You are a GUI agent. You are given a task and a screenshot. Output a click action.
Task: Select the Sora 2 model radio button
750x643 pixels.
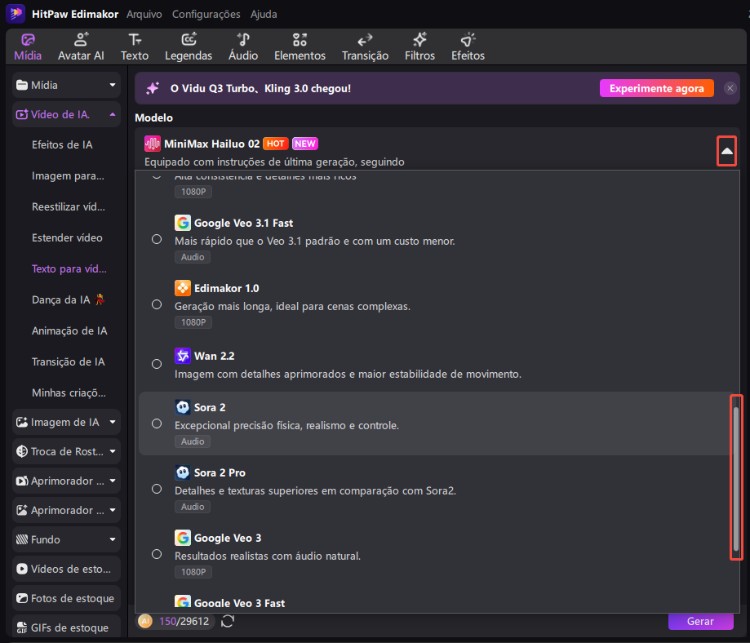click(157, 424)
